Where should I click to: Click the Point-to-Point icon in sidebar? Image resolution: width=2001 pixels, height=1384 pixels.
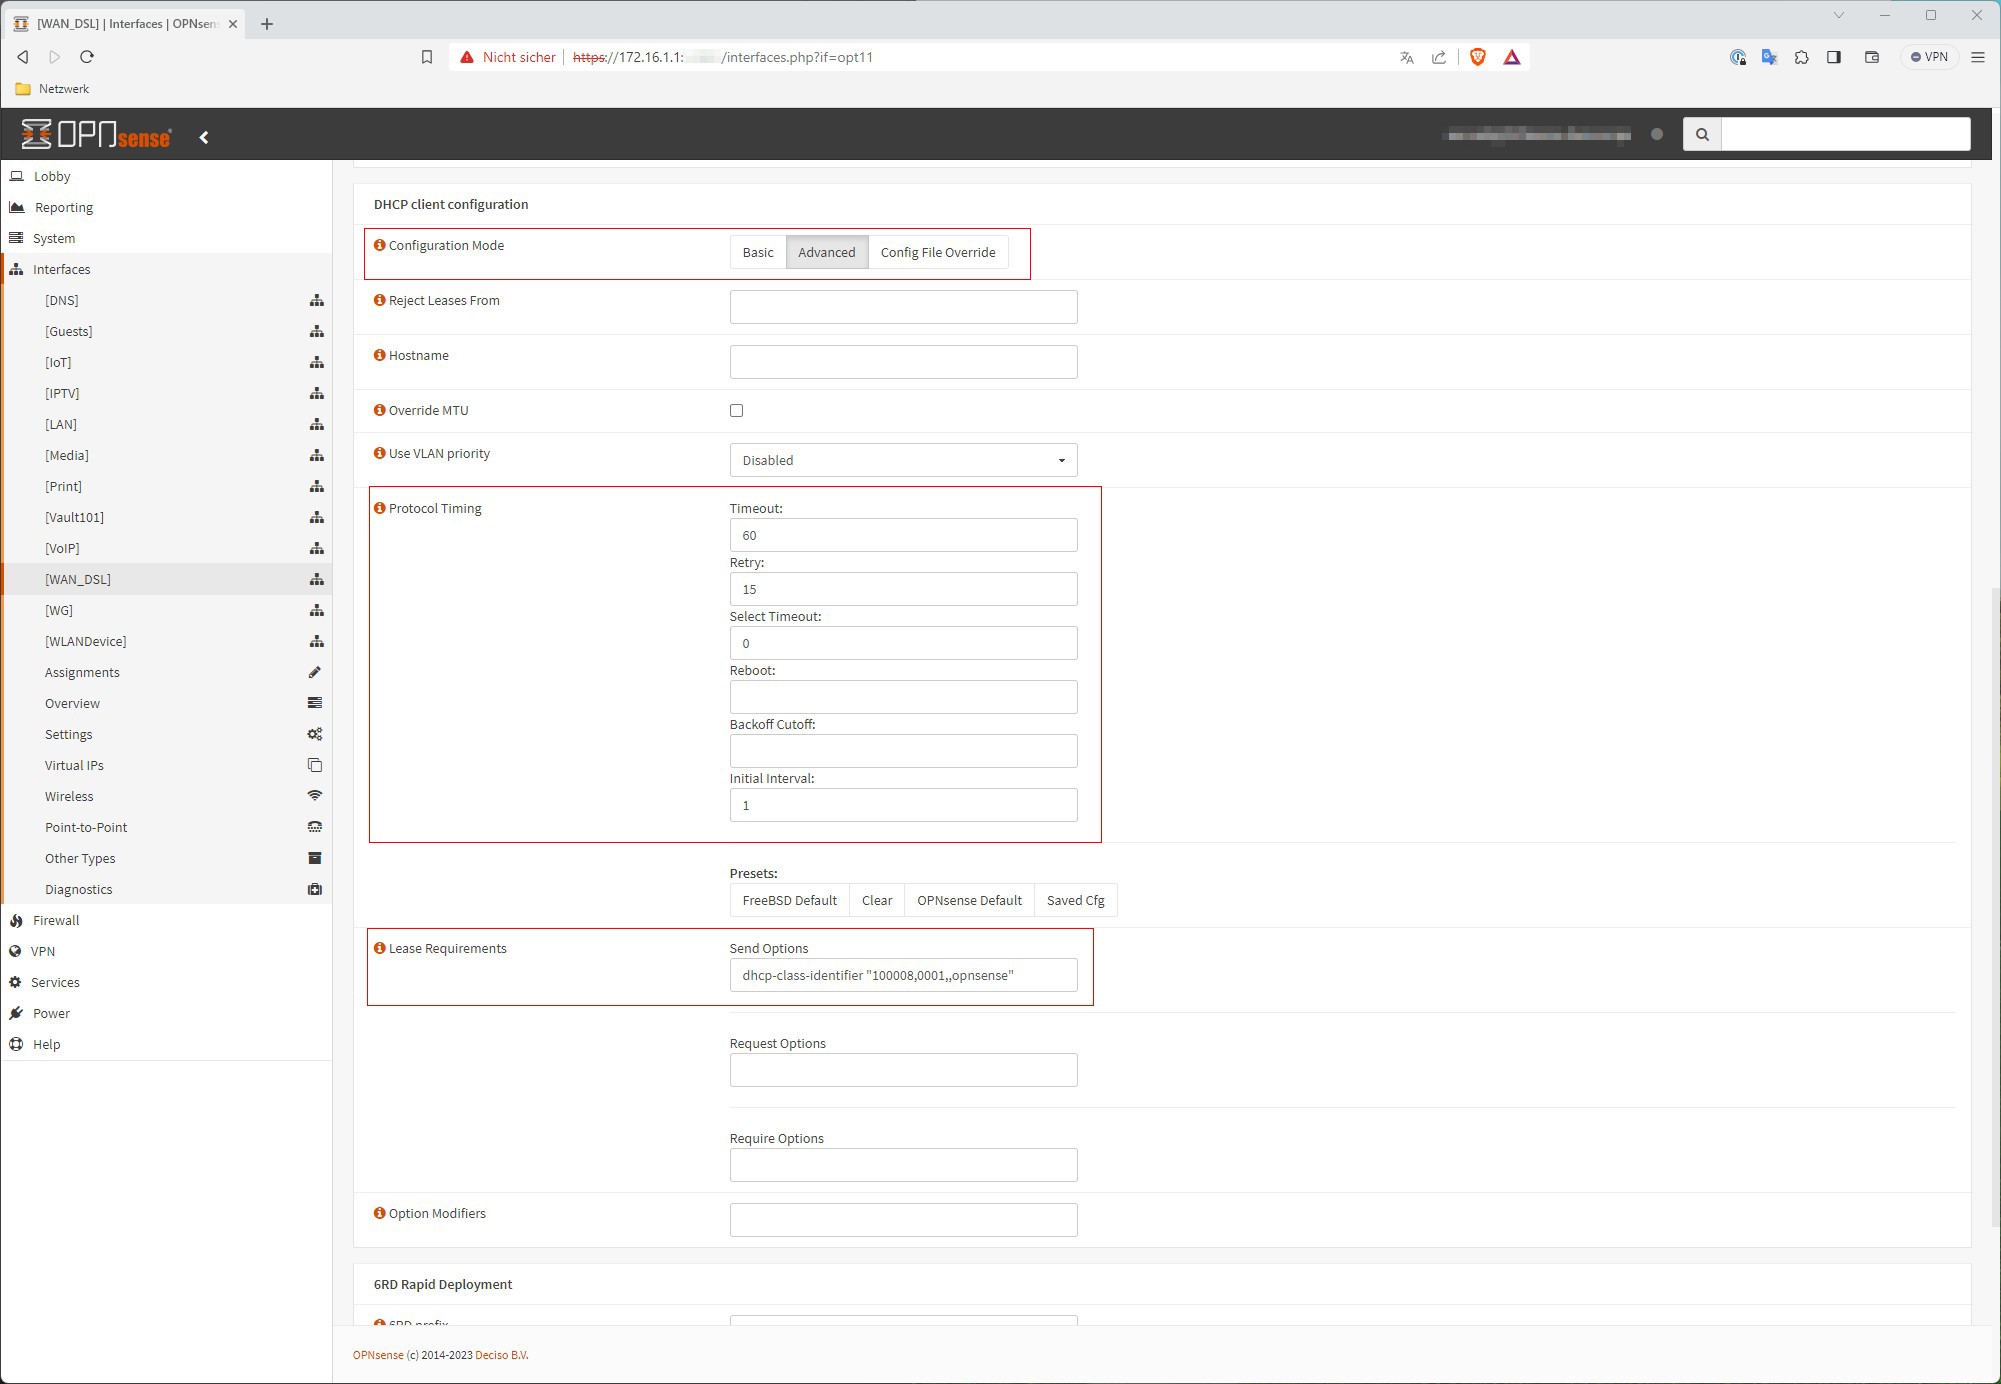tap(315, 827)
